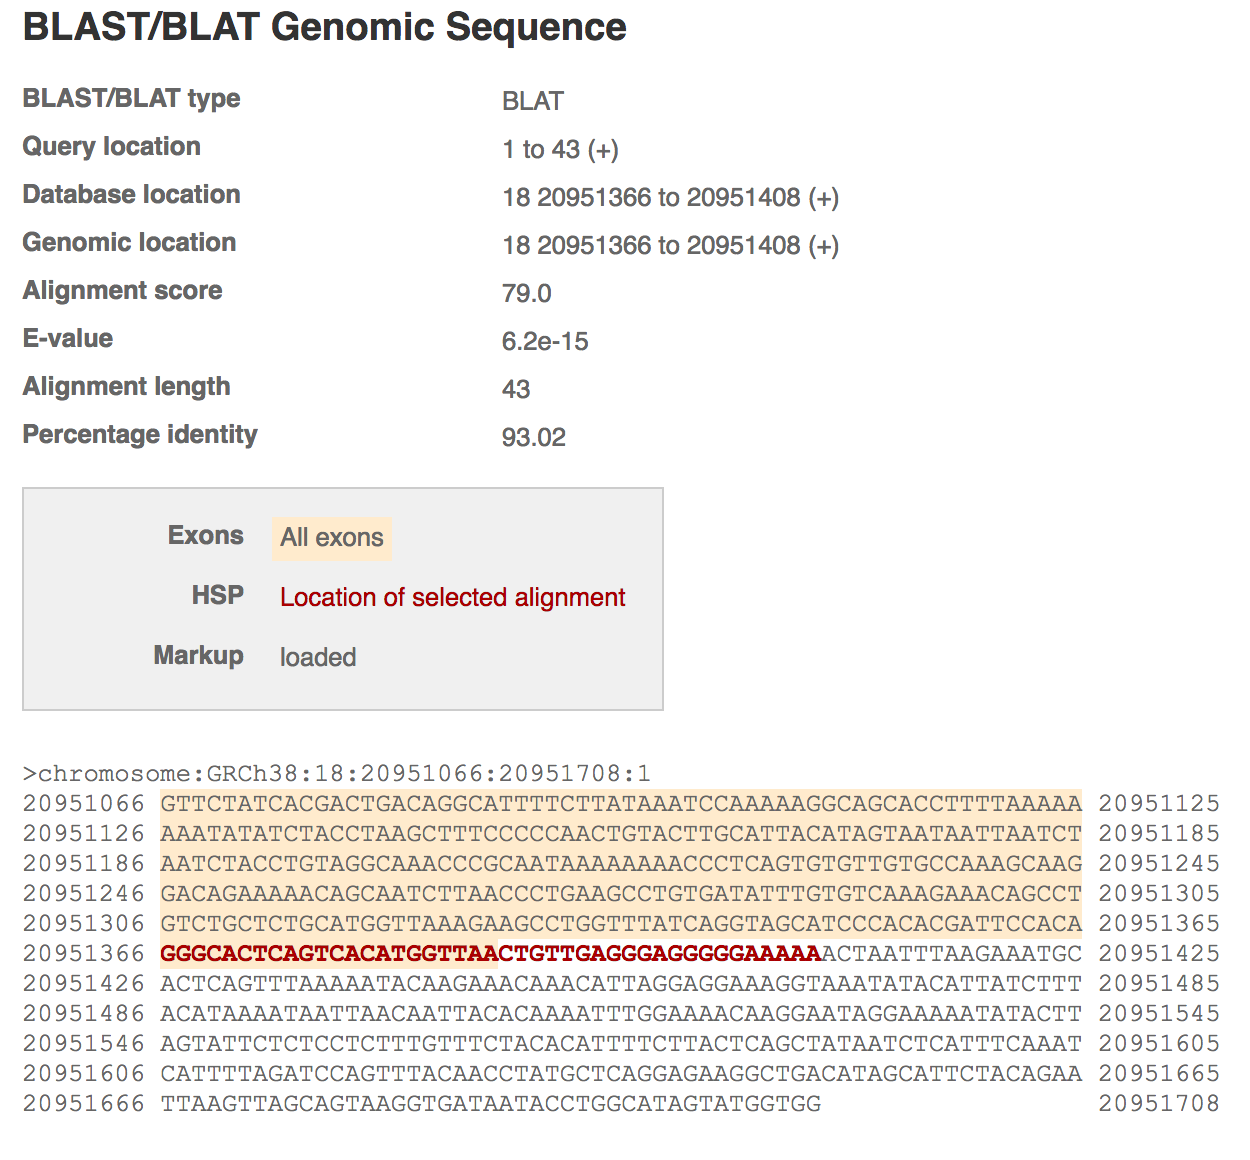Image resolution: width=1250 pixels, height=1160 pixels.
Task: Click the end coordinate 20951708 label
Action: 1159,1103
